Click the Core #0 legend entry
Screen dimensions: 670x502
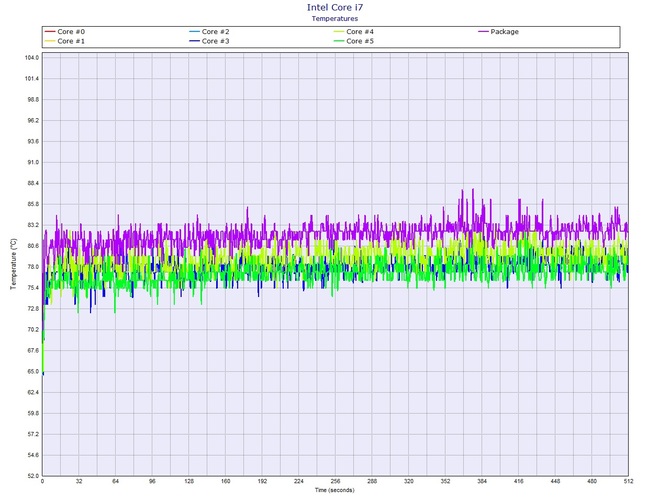pyautogui.click(x=65, y=32)
